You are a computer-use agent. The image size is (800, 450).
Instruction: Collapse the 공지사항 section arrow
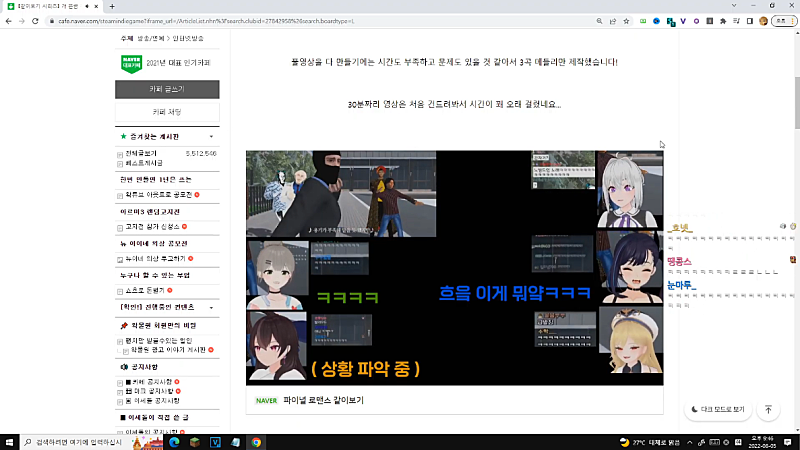pyautogui.click(x=211, y=367)
